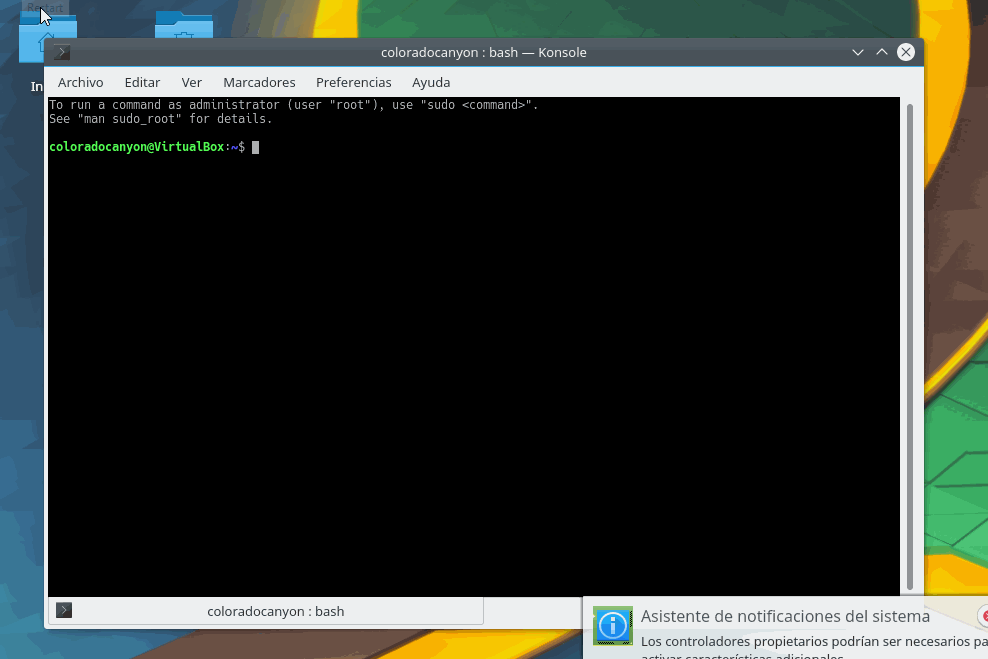988x659 pixels.
Task: Open the Marcadores menu
Action: pyautogui.click(x=259, y=82)
